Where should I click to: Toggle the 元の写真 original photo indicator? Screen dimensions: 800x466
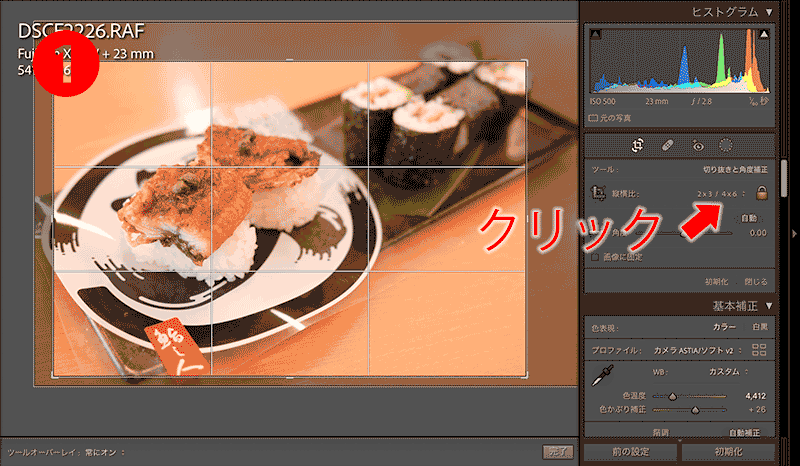(610, 118)
